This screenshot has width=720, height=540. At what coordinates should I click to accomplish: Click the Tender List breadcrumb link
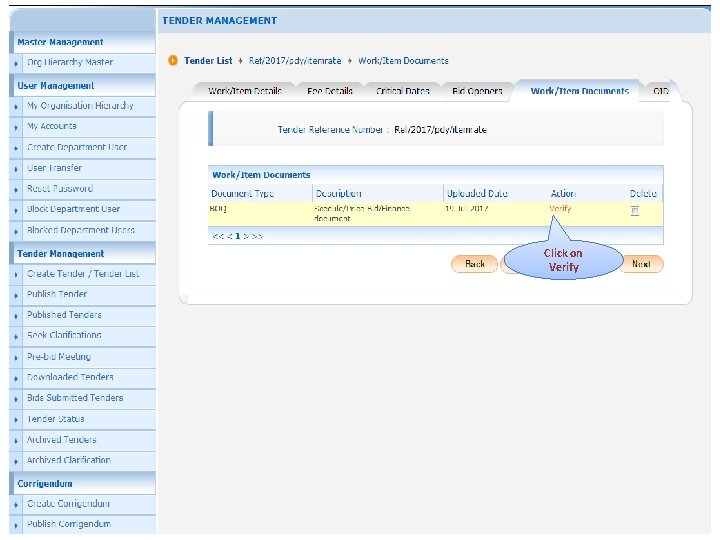[x=208, y=61]
